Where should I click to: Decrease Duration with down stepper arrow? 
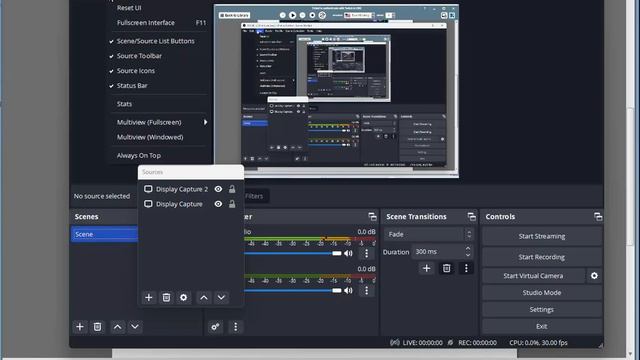coord(468,255)
